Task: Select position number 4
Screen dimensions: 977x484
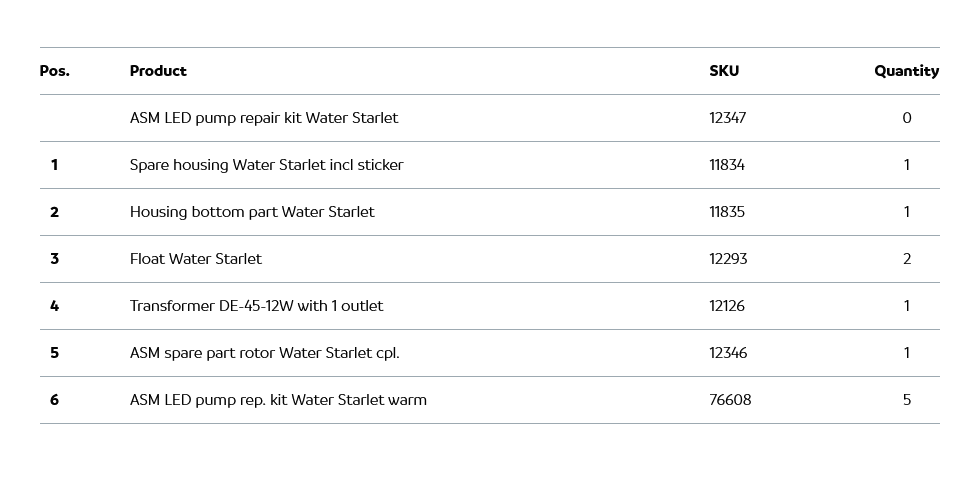Action: click(55, 306)
